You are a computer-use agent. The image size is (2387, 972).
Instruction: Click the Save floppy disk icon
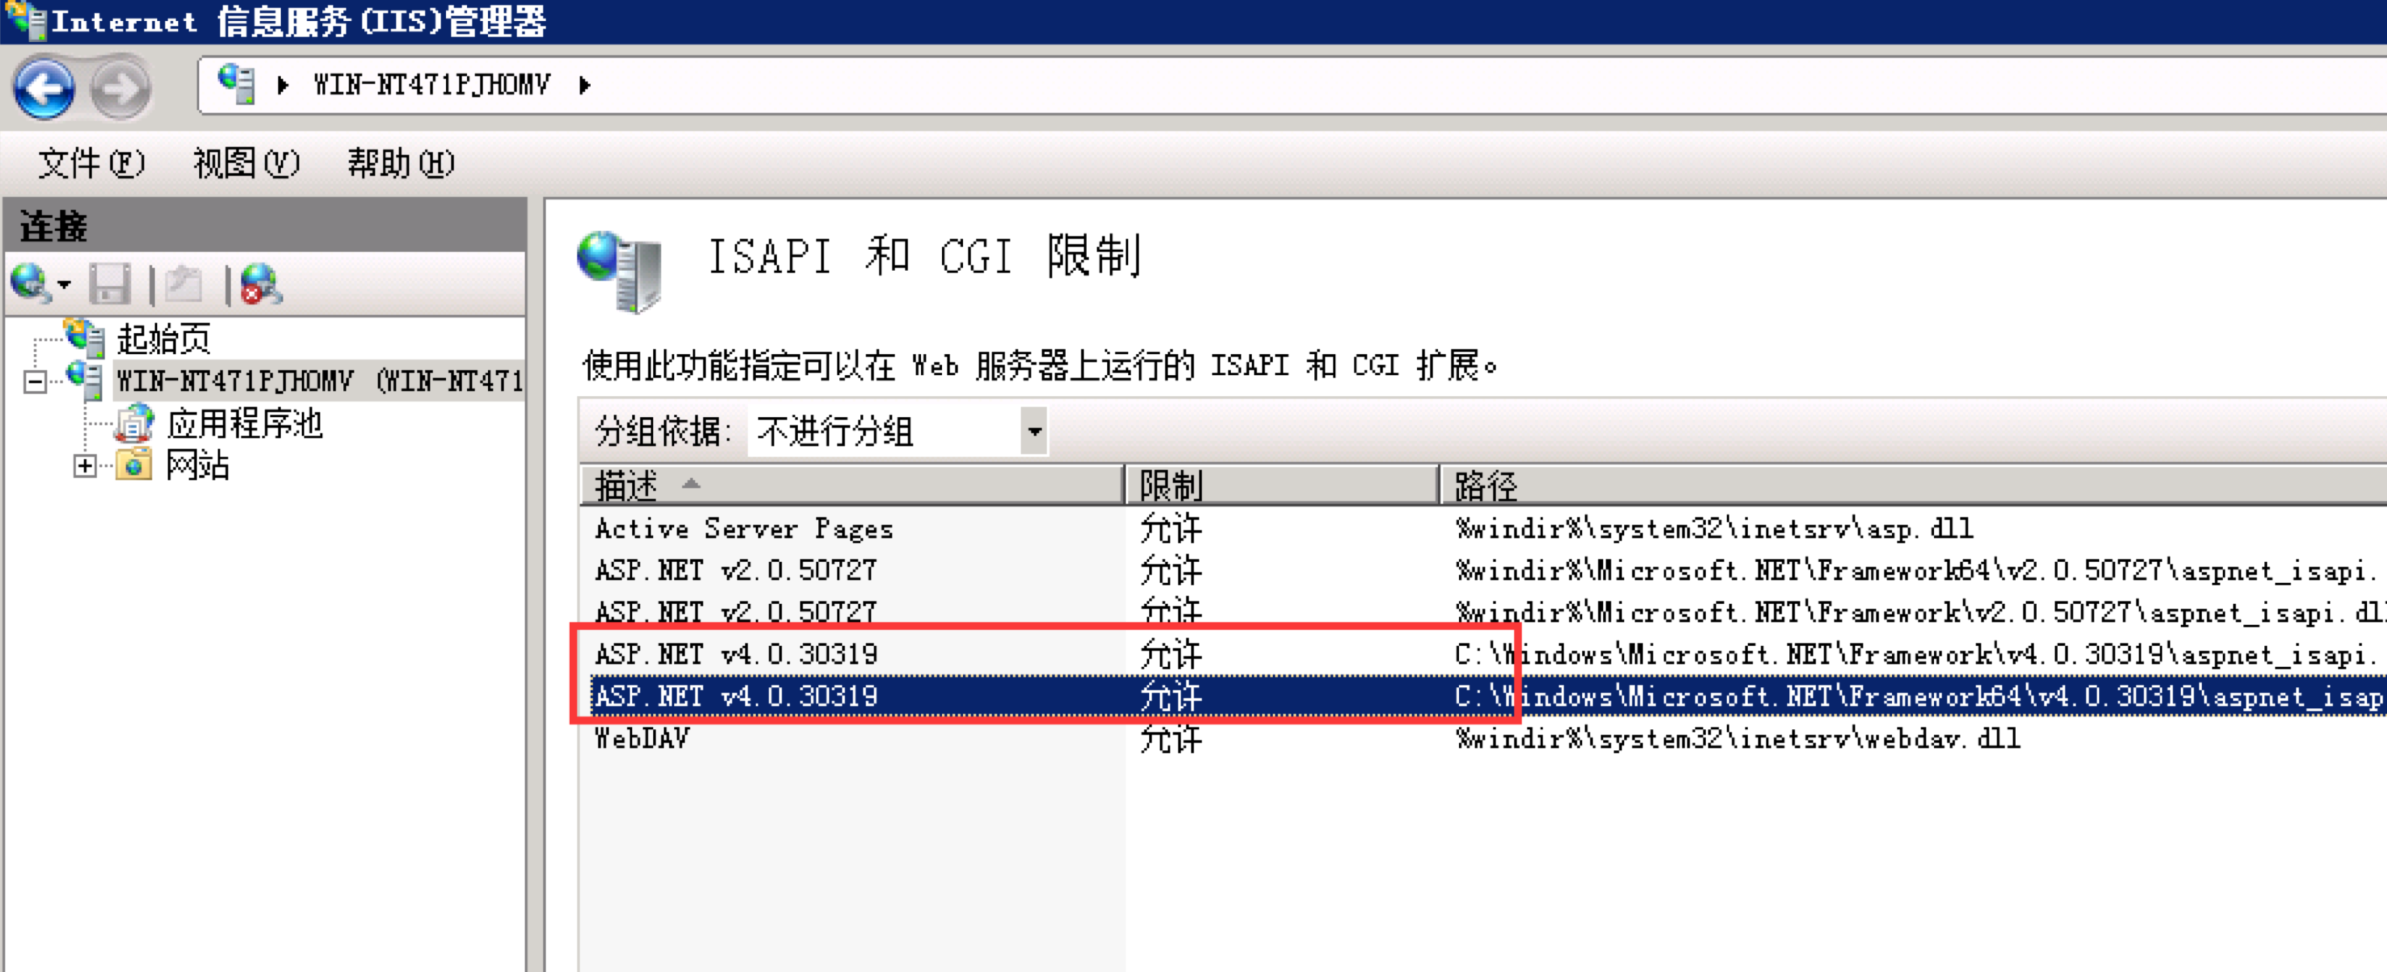click(110, 285)
